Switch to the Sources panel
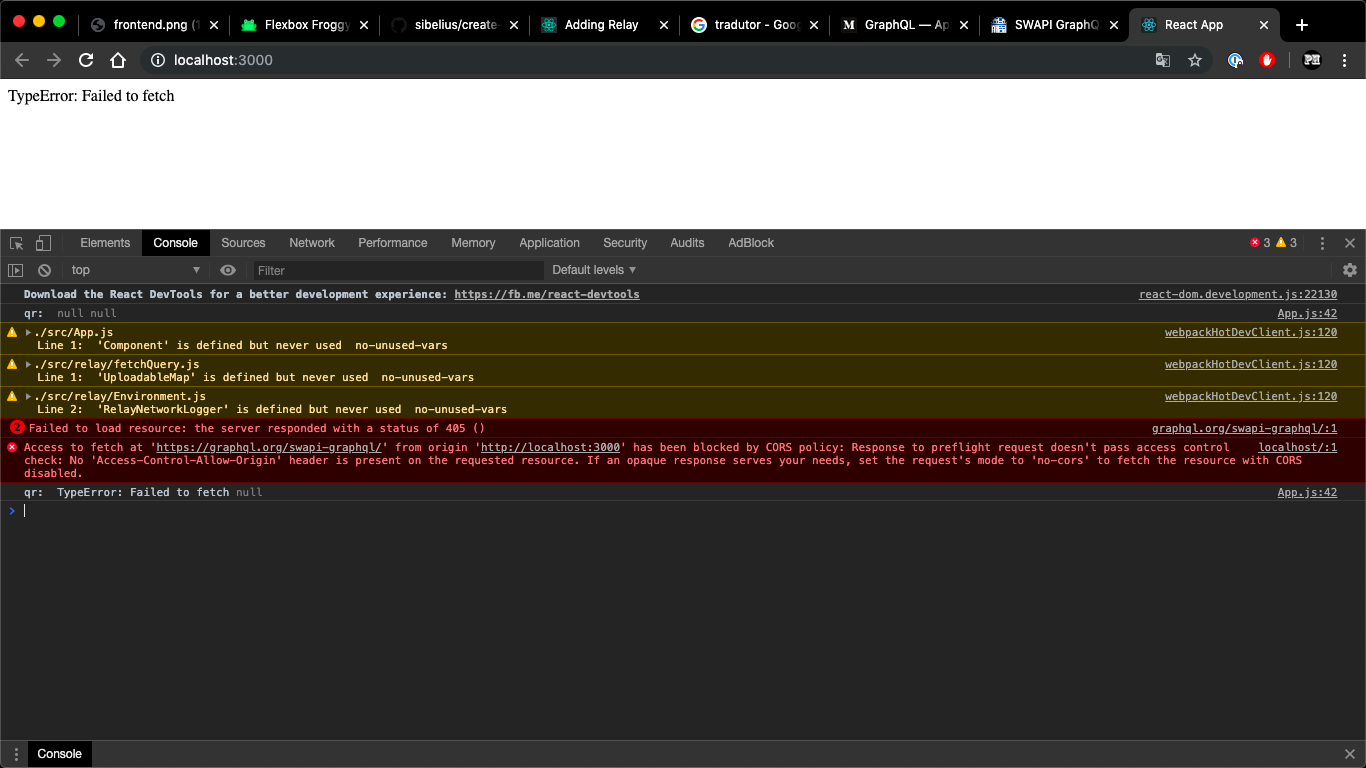 243,243
